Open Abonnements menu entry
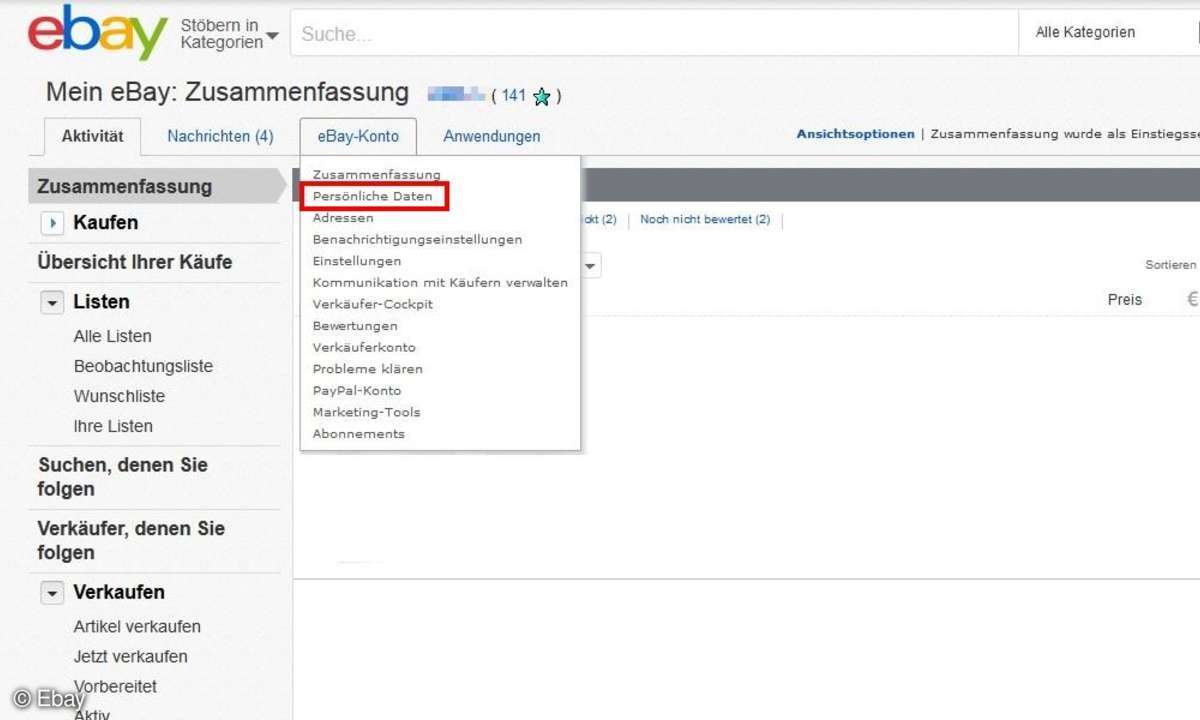The height and width of the screenshot is (720, 1200). click(358, 434)
